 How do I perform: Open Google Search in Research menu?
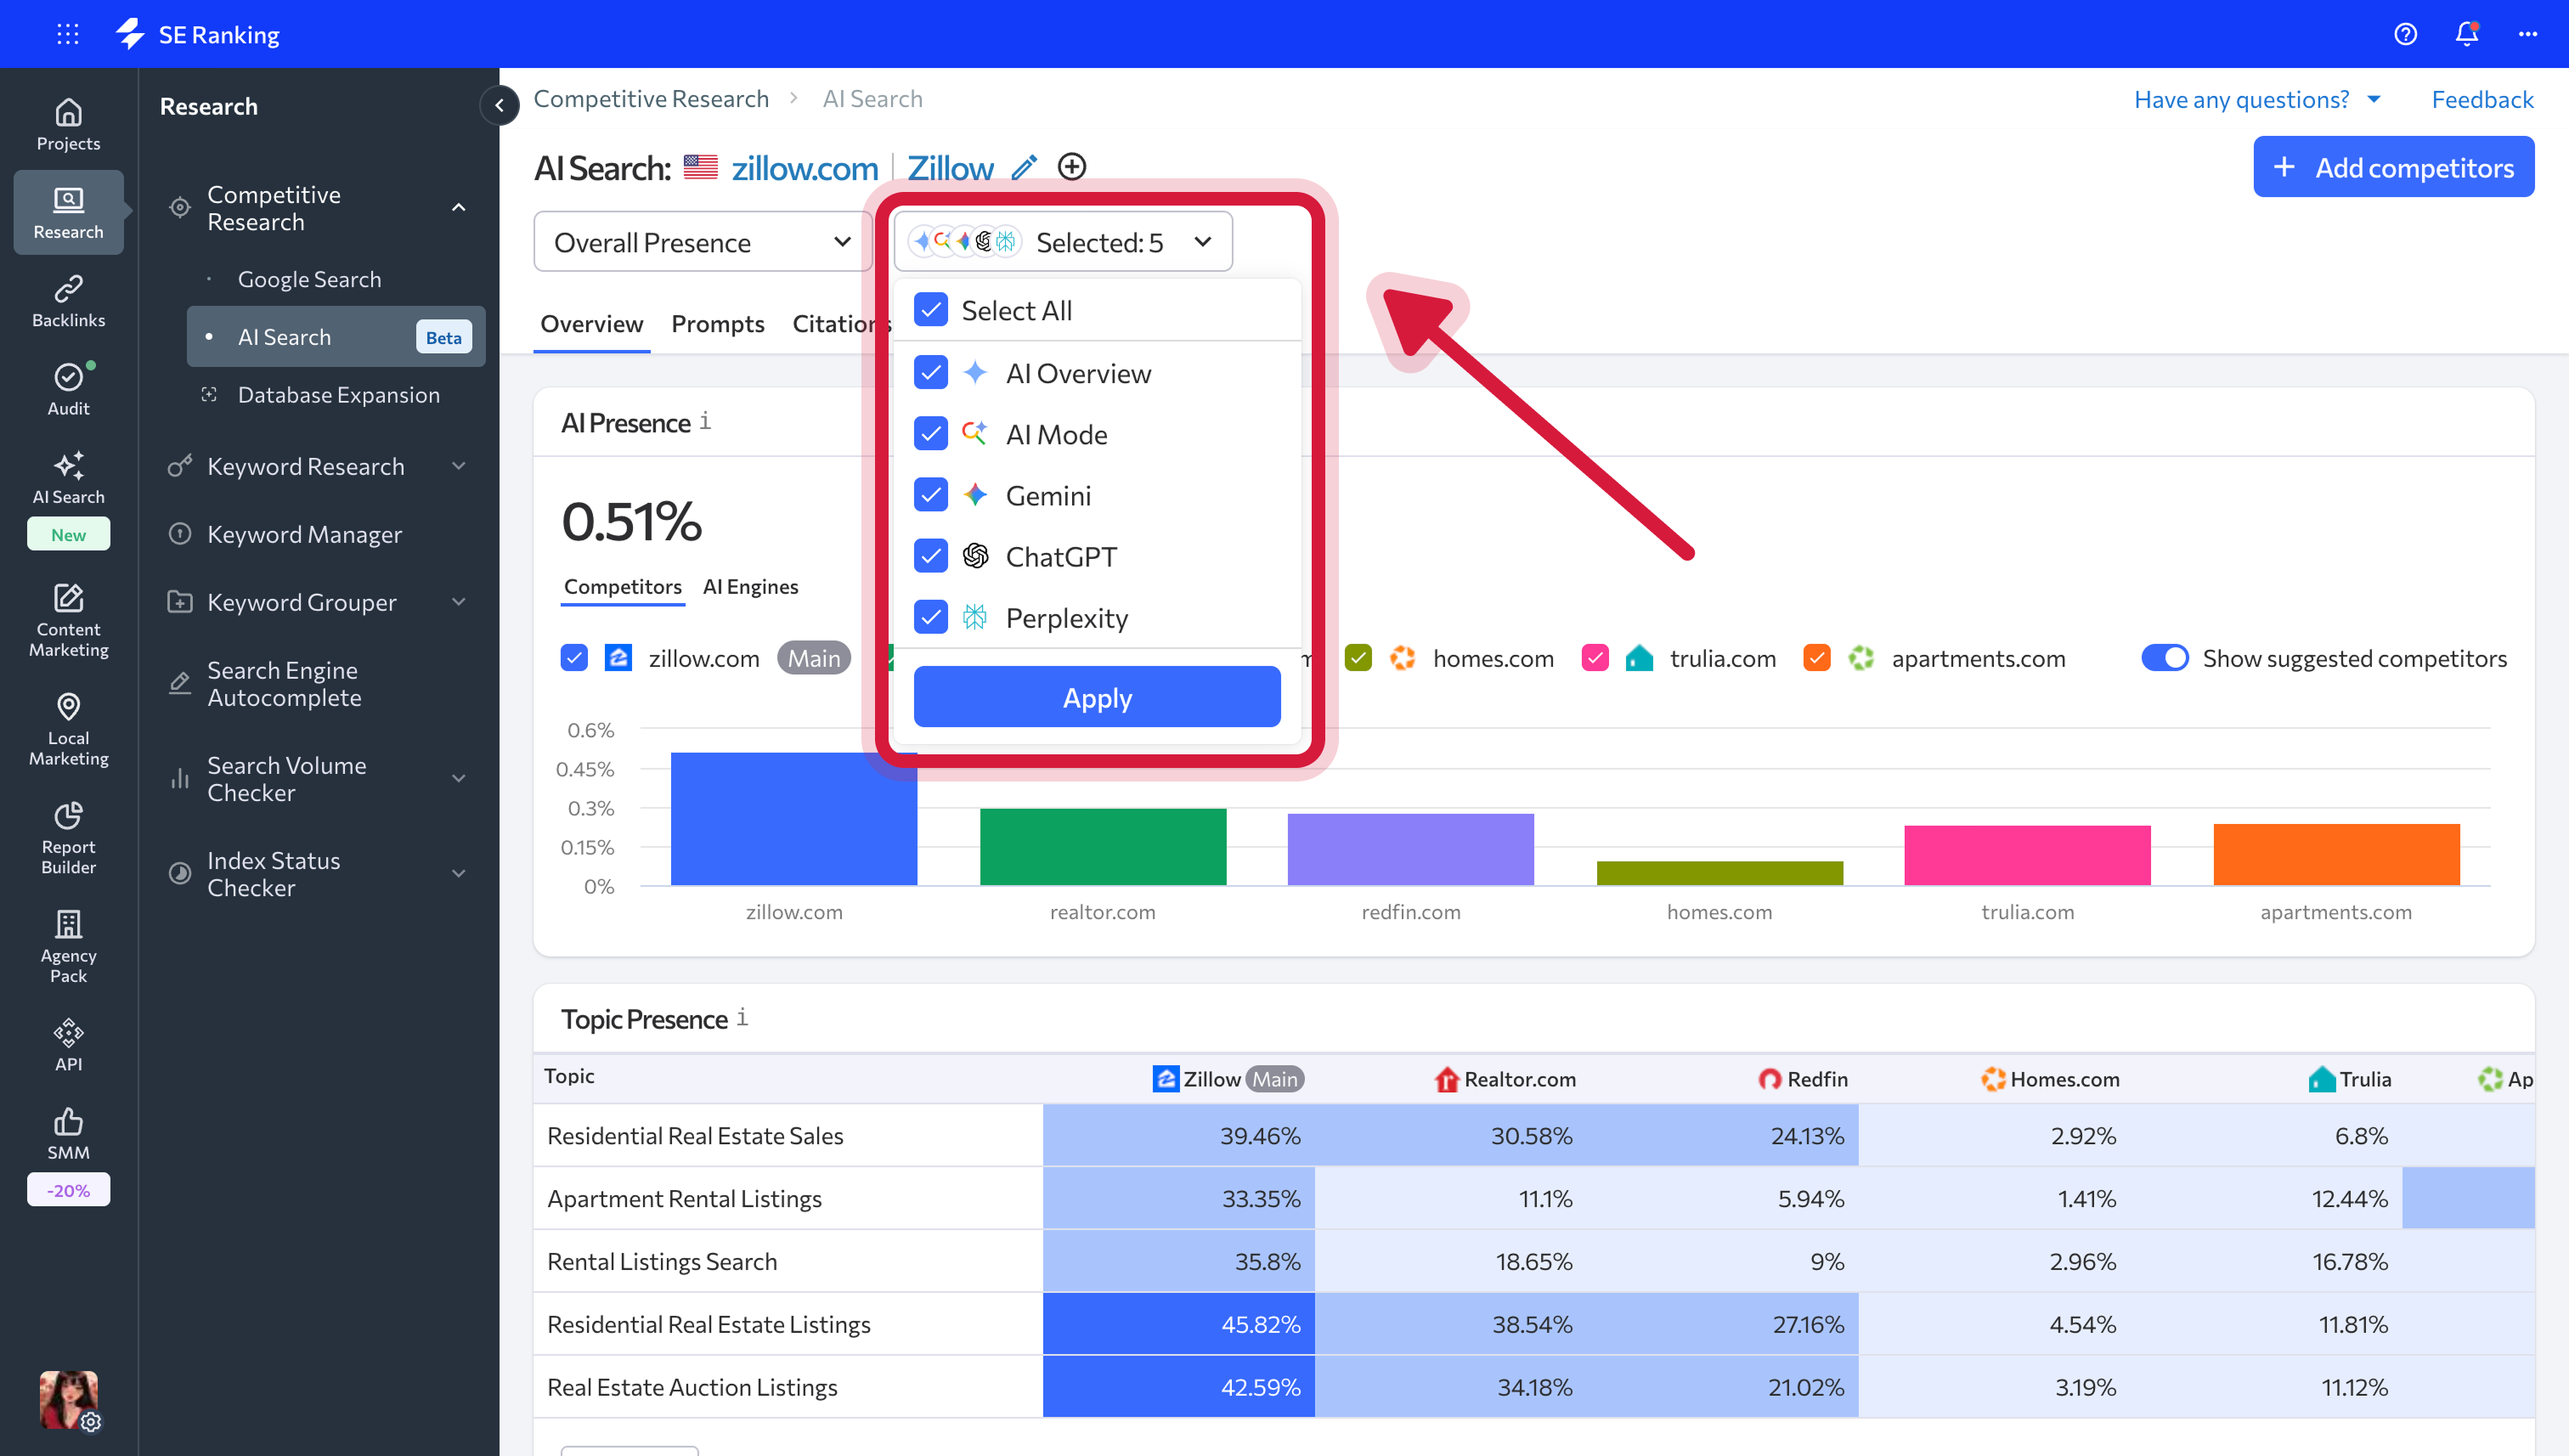309,279
